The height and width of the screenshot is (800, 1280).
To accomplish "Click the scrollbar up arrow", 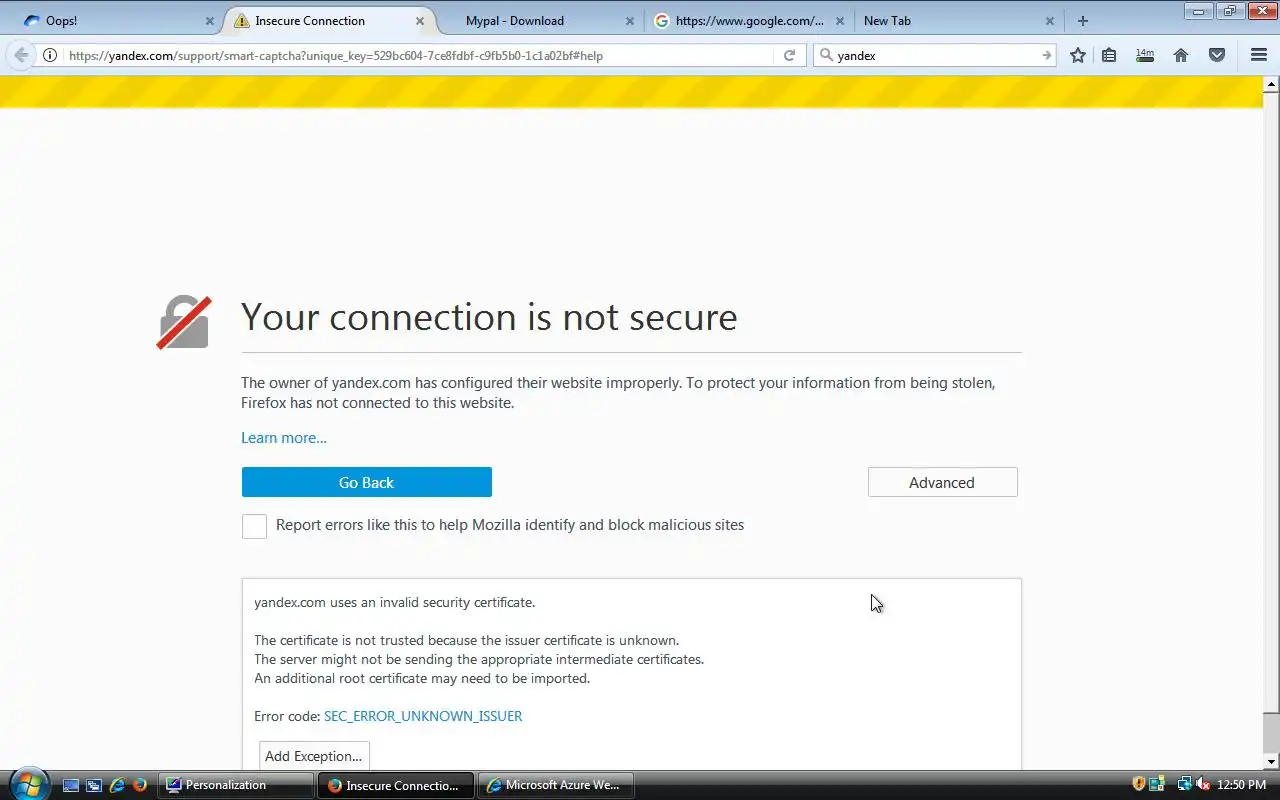I will coord(1271,84).
